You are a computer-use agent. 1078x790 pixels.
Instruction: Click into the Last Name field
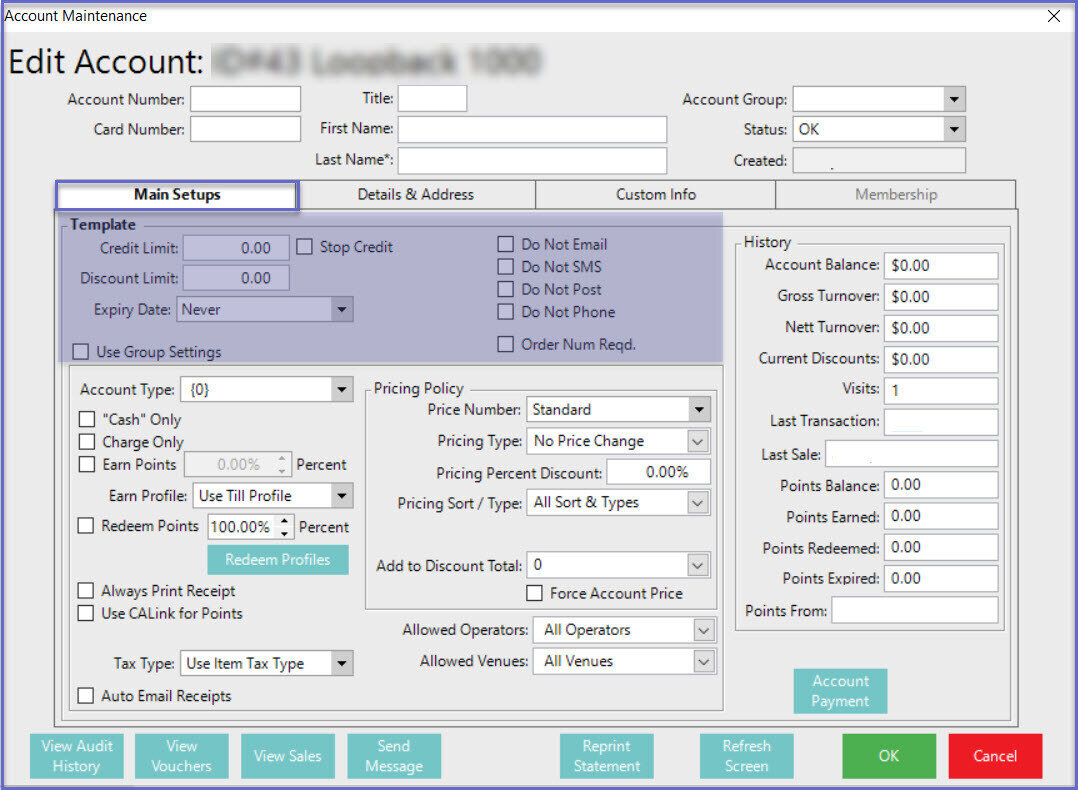pyautogui.click(x=531, y=161)
